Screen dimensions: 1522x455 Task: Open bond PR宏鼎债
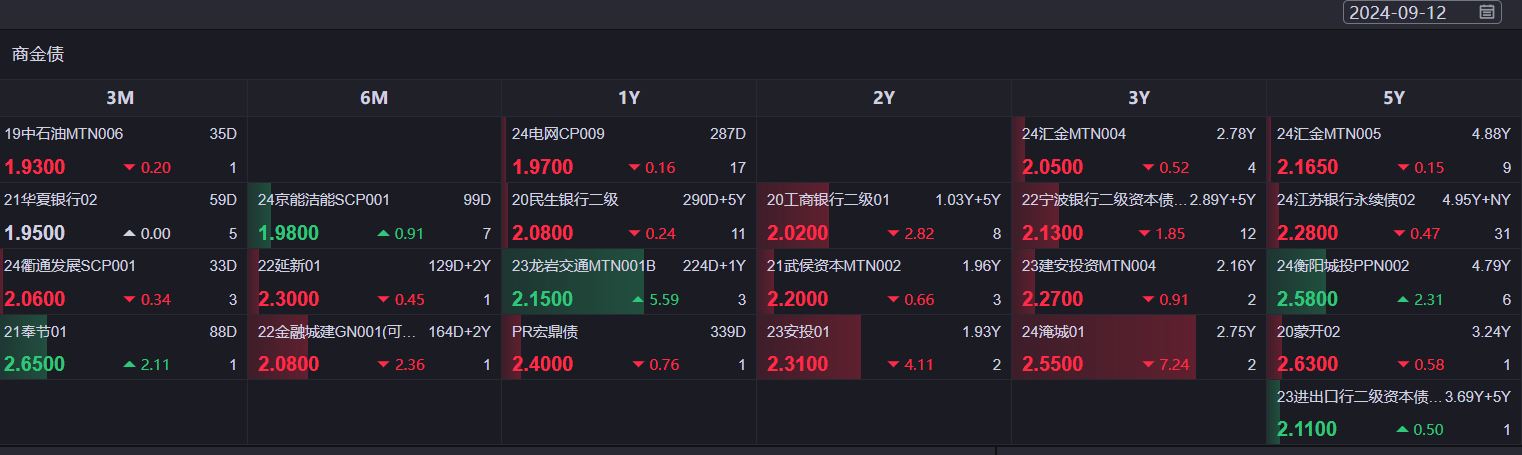[x=545, y=332]
